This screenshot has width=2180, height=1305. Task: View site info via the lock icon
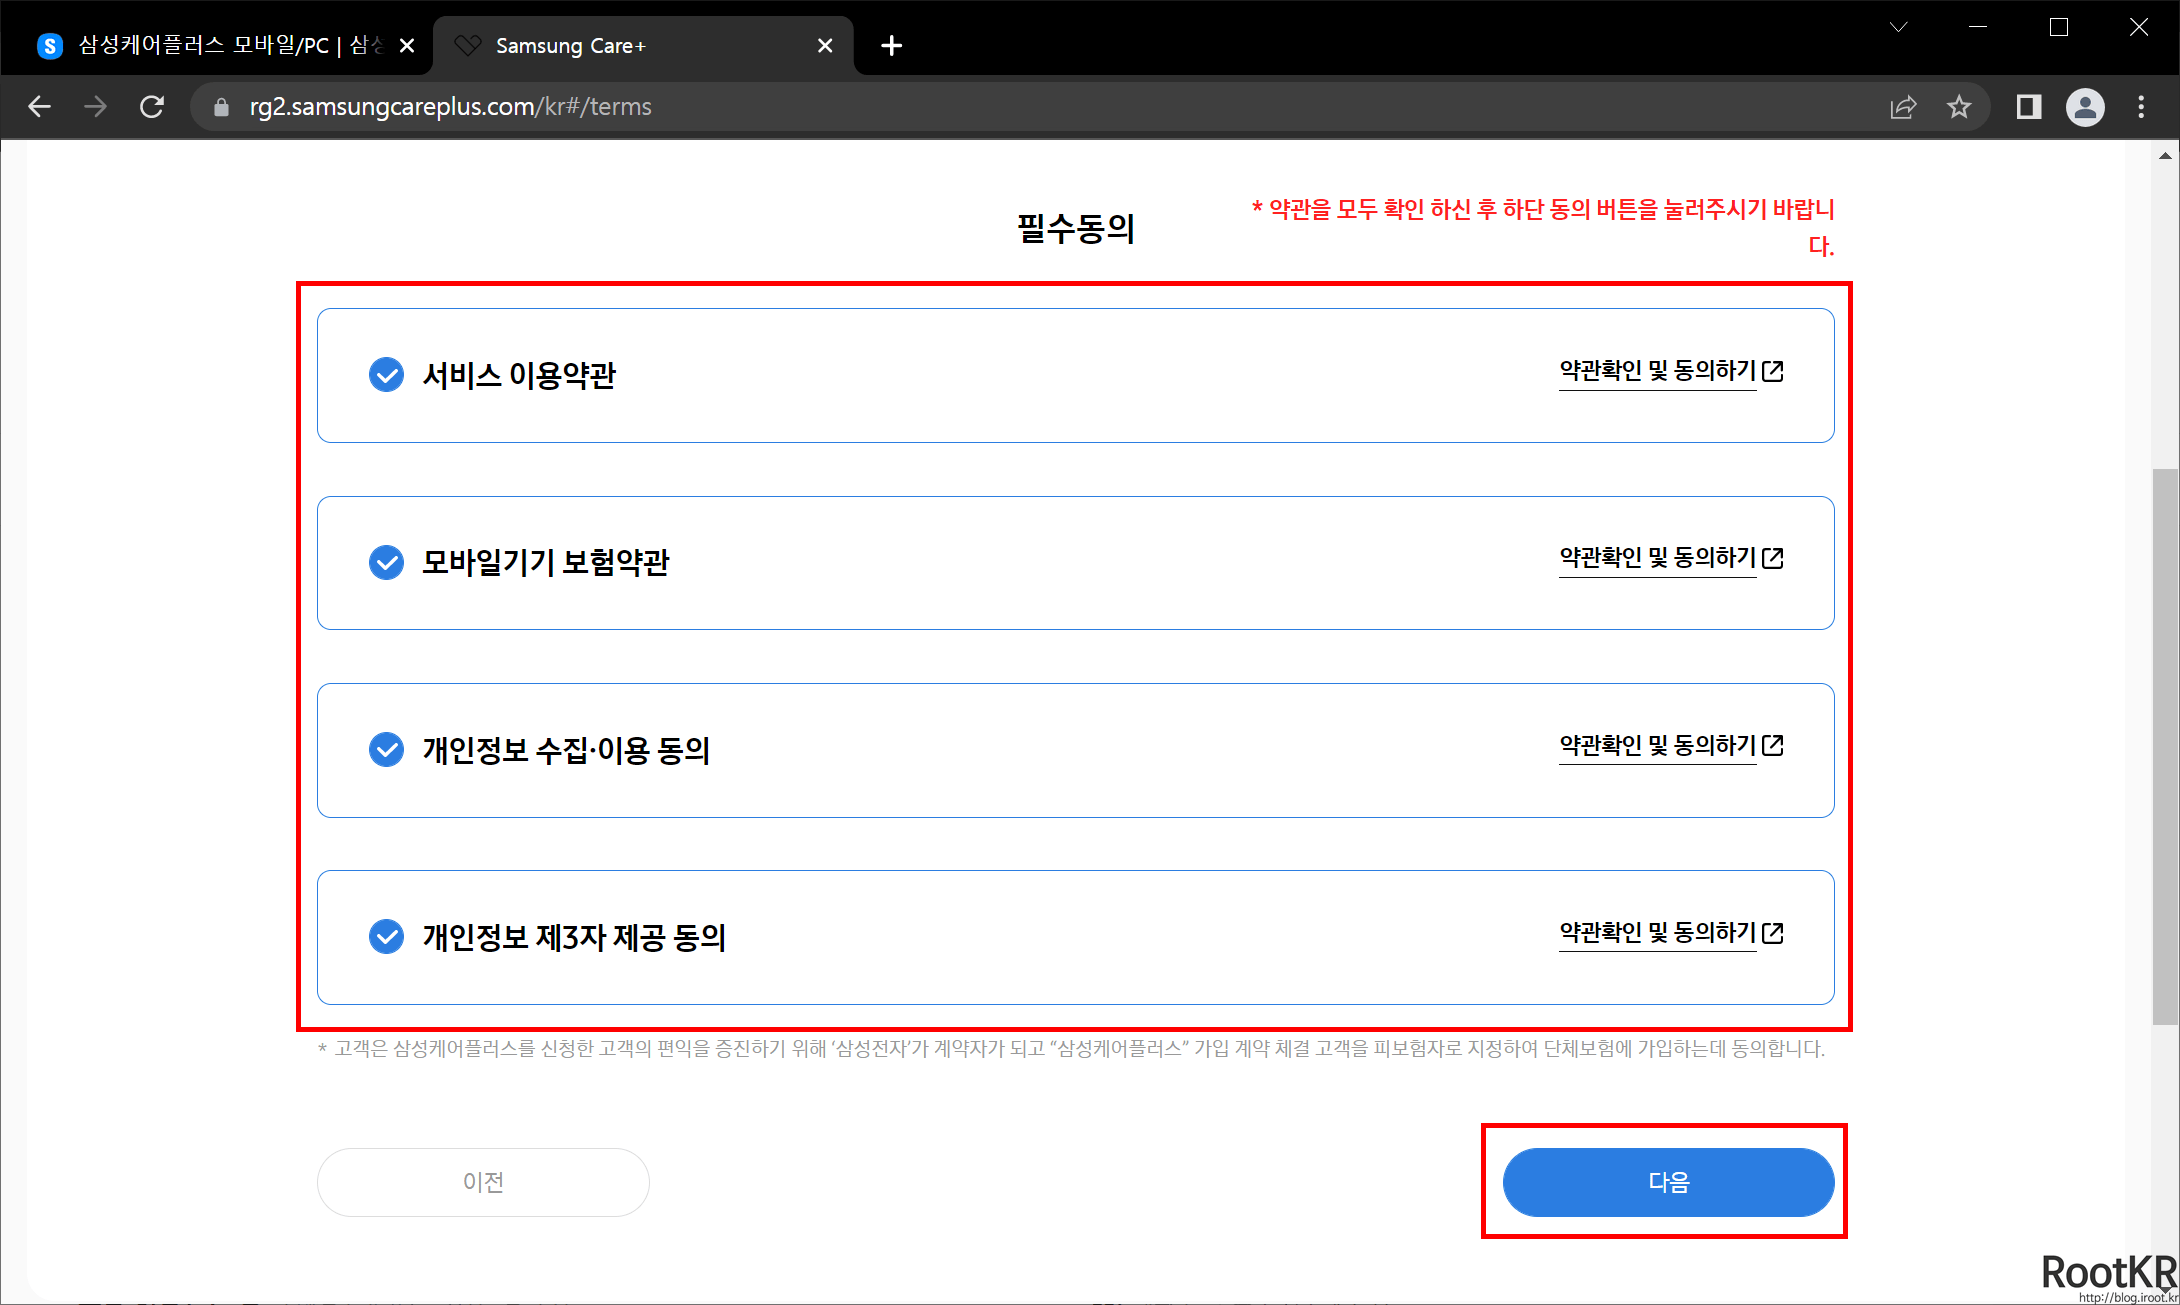[222, 107]
